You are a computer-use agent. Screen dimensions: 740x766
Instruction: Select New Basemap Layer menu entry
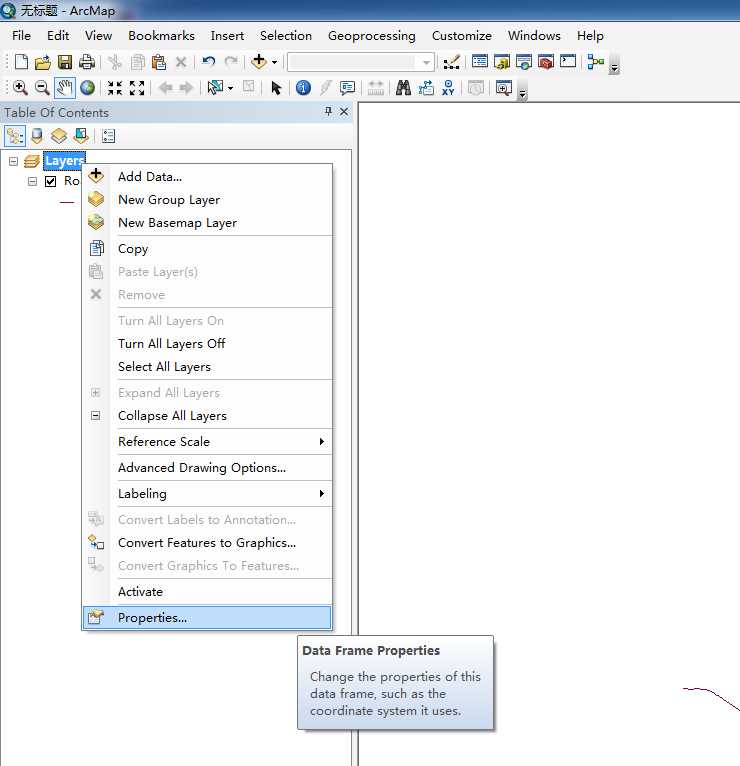click(207, 222)
